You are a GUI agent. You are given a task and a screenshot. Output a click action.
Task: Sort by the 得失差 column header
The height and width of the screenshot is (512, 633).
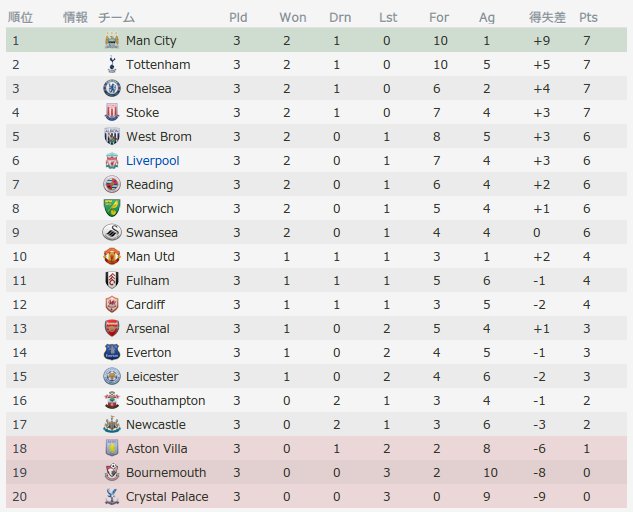(547, 17)
